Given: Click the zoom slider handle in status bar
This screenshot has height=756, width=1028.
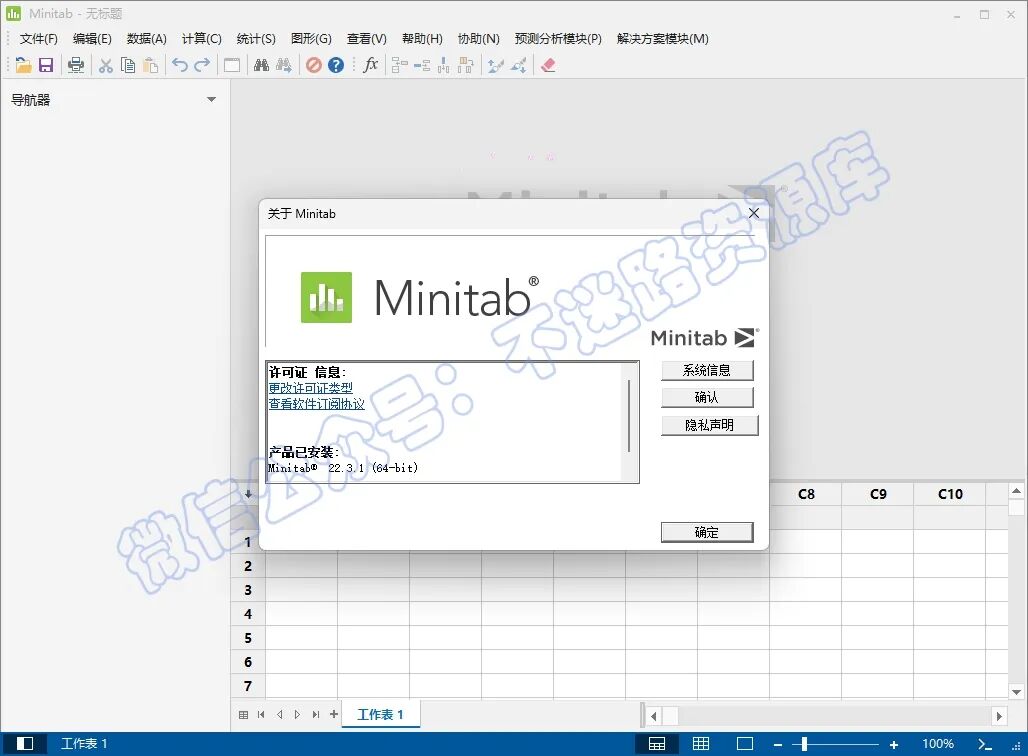Looking at the screenshot, I should pyautogui.click(x=804, y=744).
